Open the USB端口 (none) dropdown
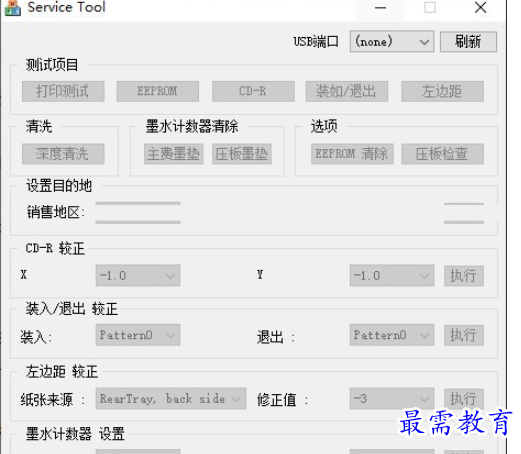The height and width of the screenshot is (454, 521). pyautogui.click(x=392, y=42)
